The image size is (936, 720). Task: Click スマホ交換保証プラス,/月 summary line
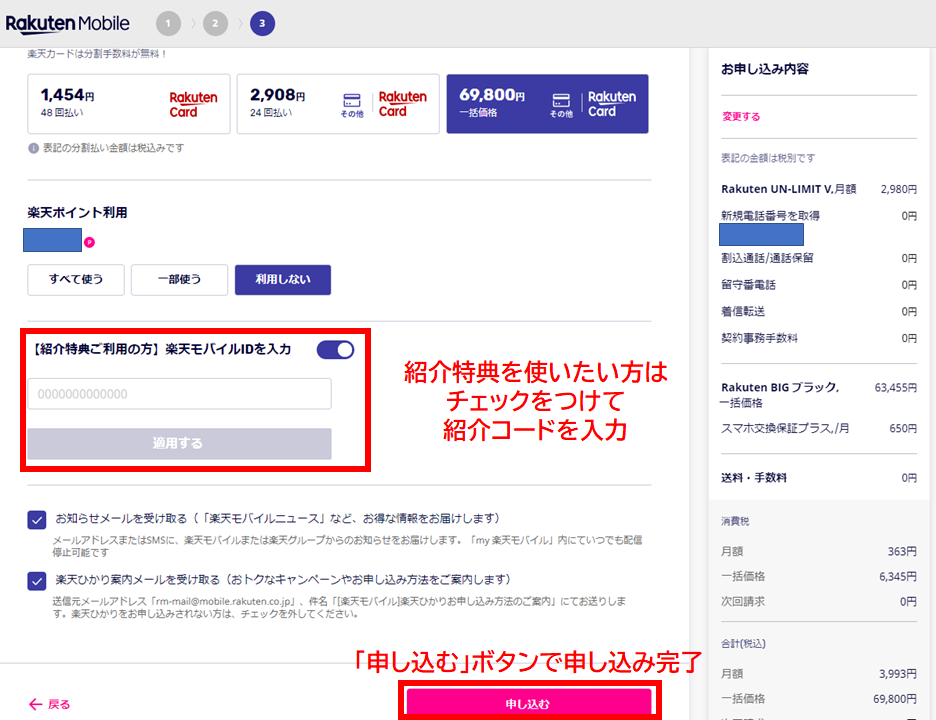coord(819,428)
